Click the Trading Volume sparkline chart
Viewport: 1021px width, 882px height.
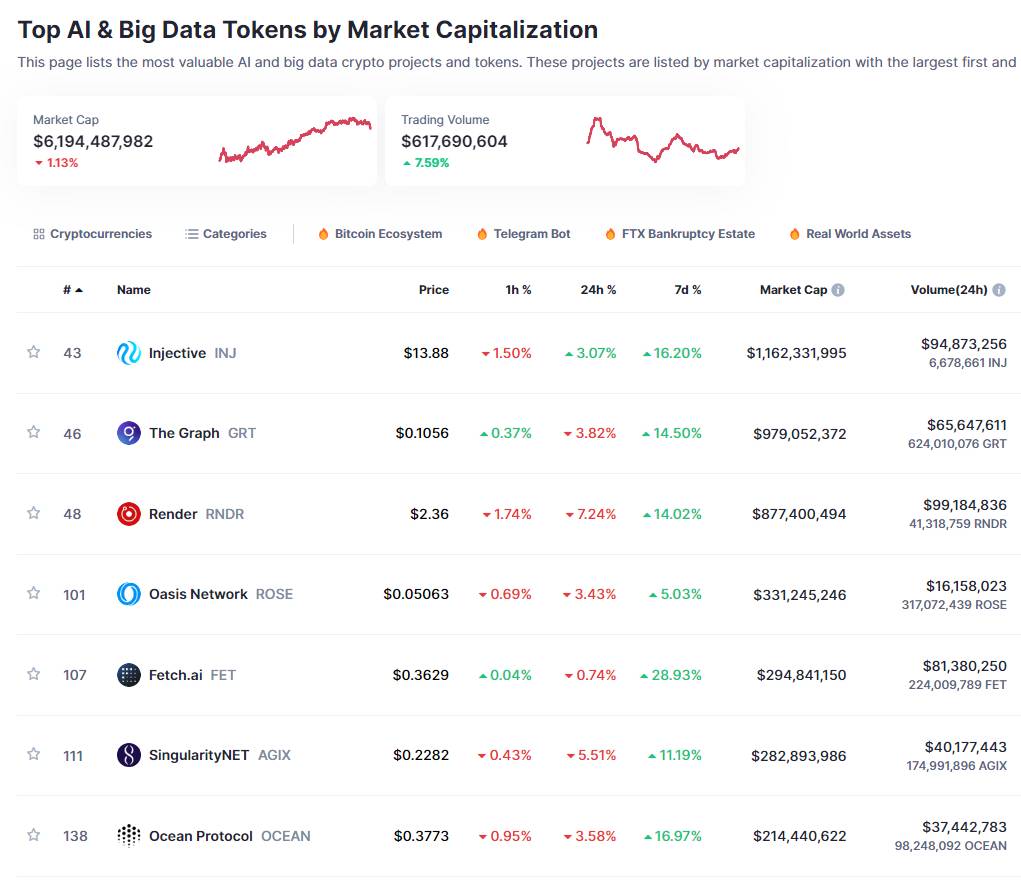[x=663, y=139]
